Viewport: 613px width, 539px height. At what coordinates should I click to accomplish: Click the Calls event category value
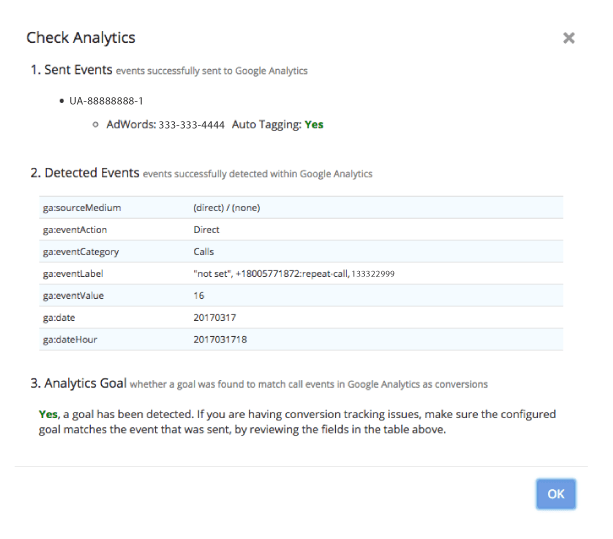coord(204,252)
